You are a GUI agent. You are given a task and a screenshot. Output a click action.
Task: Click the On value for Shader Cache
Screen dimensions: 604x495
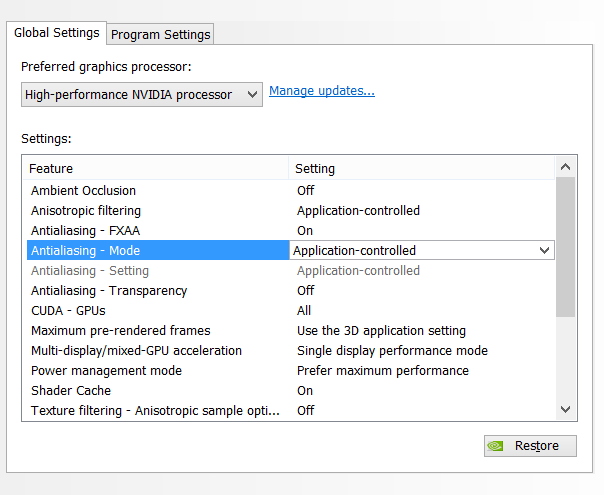(x=305, y=391)
